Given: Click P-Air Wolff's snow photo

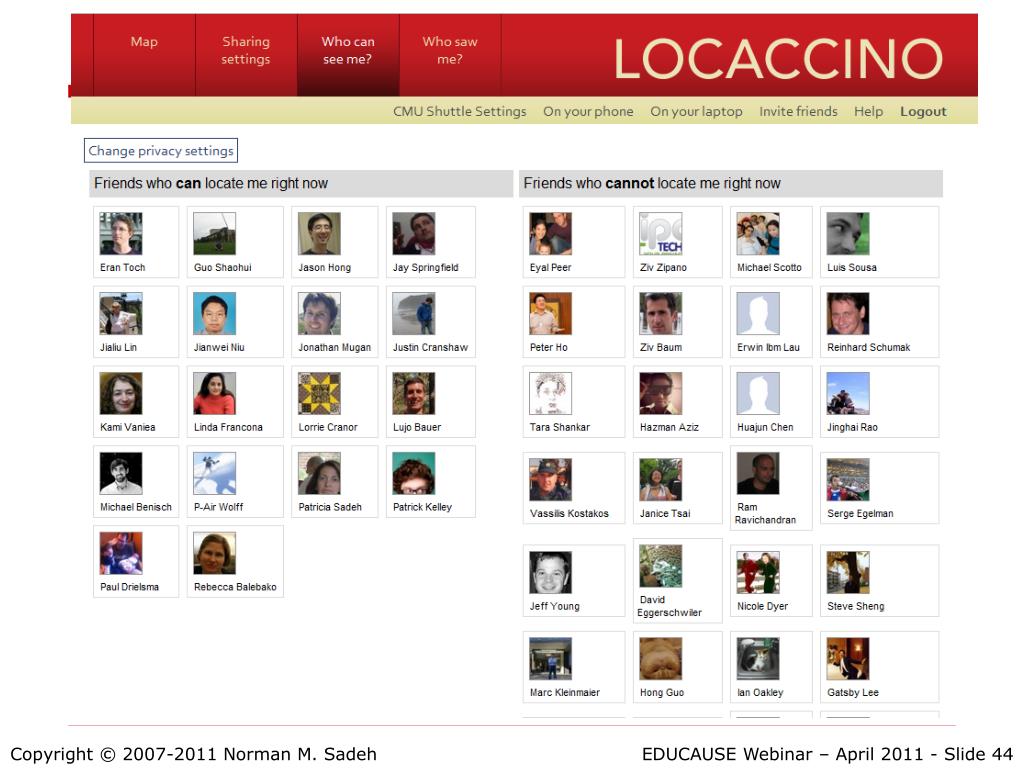Looking at the screenshot, I should point(214,473).
